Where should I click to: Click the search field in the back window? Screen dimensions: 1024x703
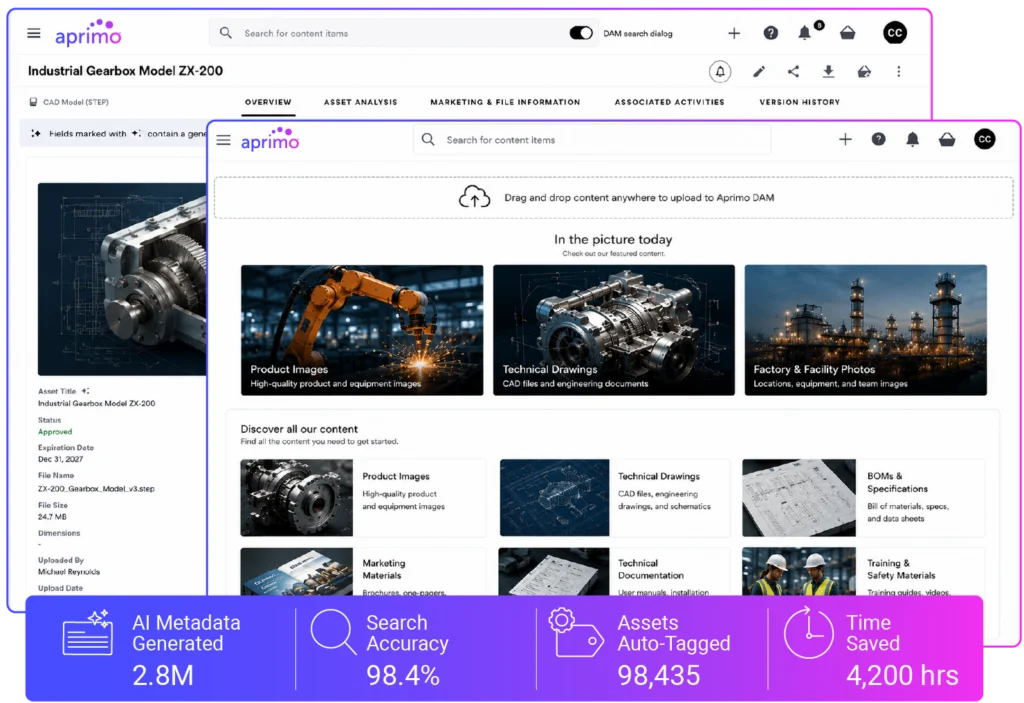402,33
